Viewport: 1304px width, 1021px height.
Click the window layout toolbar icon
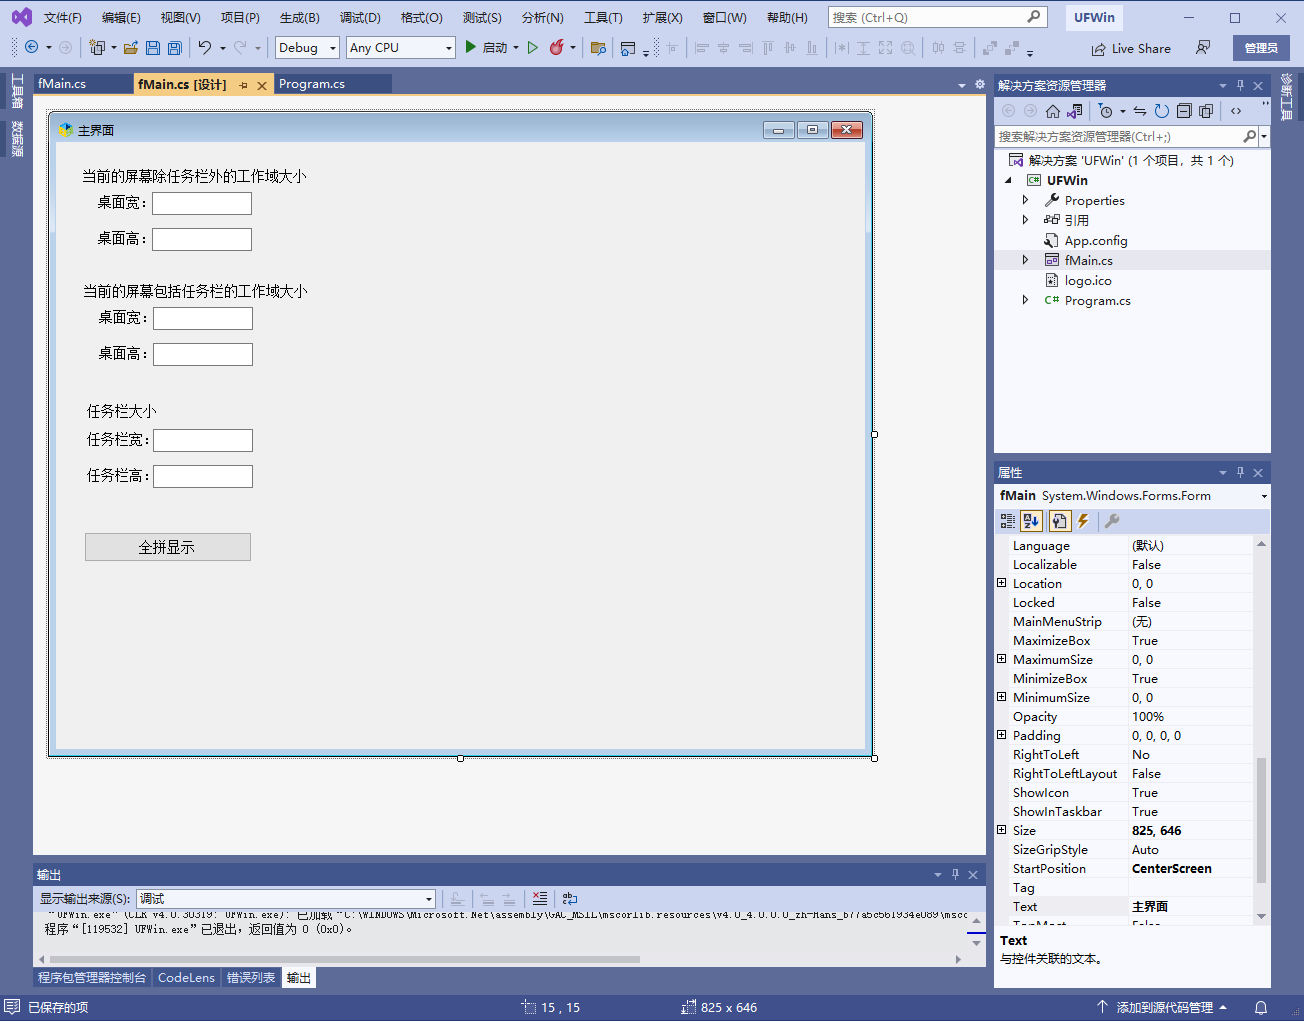click(628, 47)
